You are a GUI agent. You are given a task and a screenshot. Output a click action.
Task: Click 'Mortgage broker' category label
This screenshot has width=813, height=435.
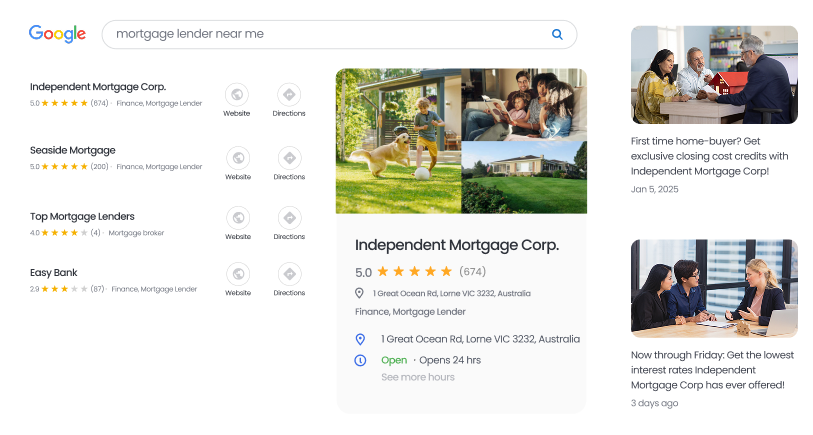click(136, 233)
